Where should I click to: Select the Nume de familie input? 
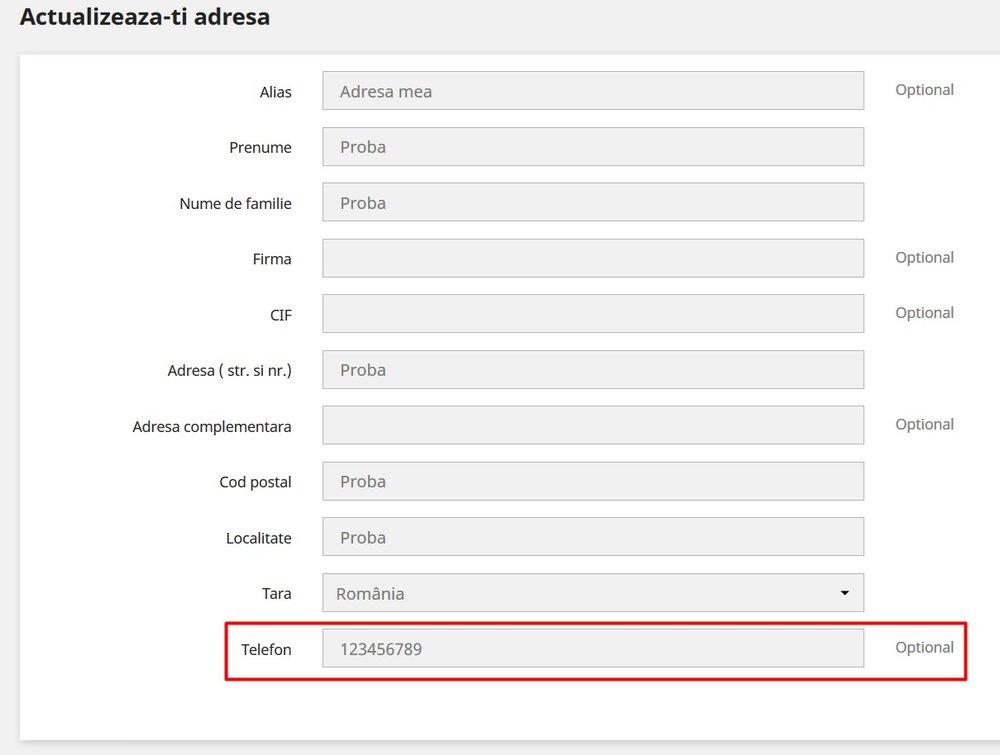click(592, 202)
